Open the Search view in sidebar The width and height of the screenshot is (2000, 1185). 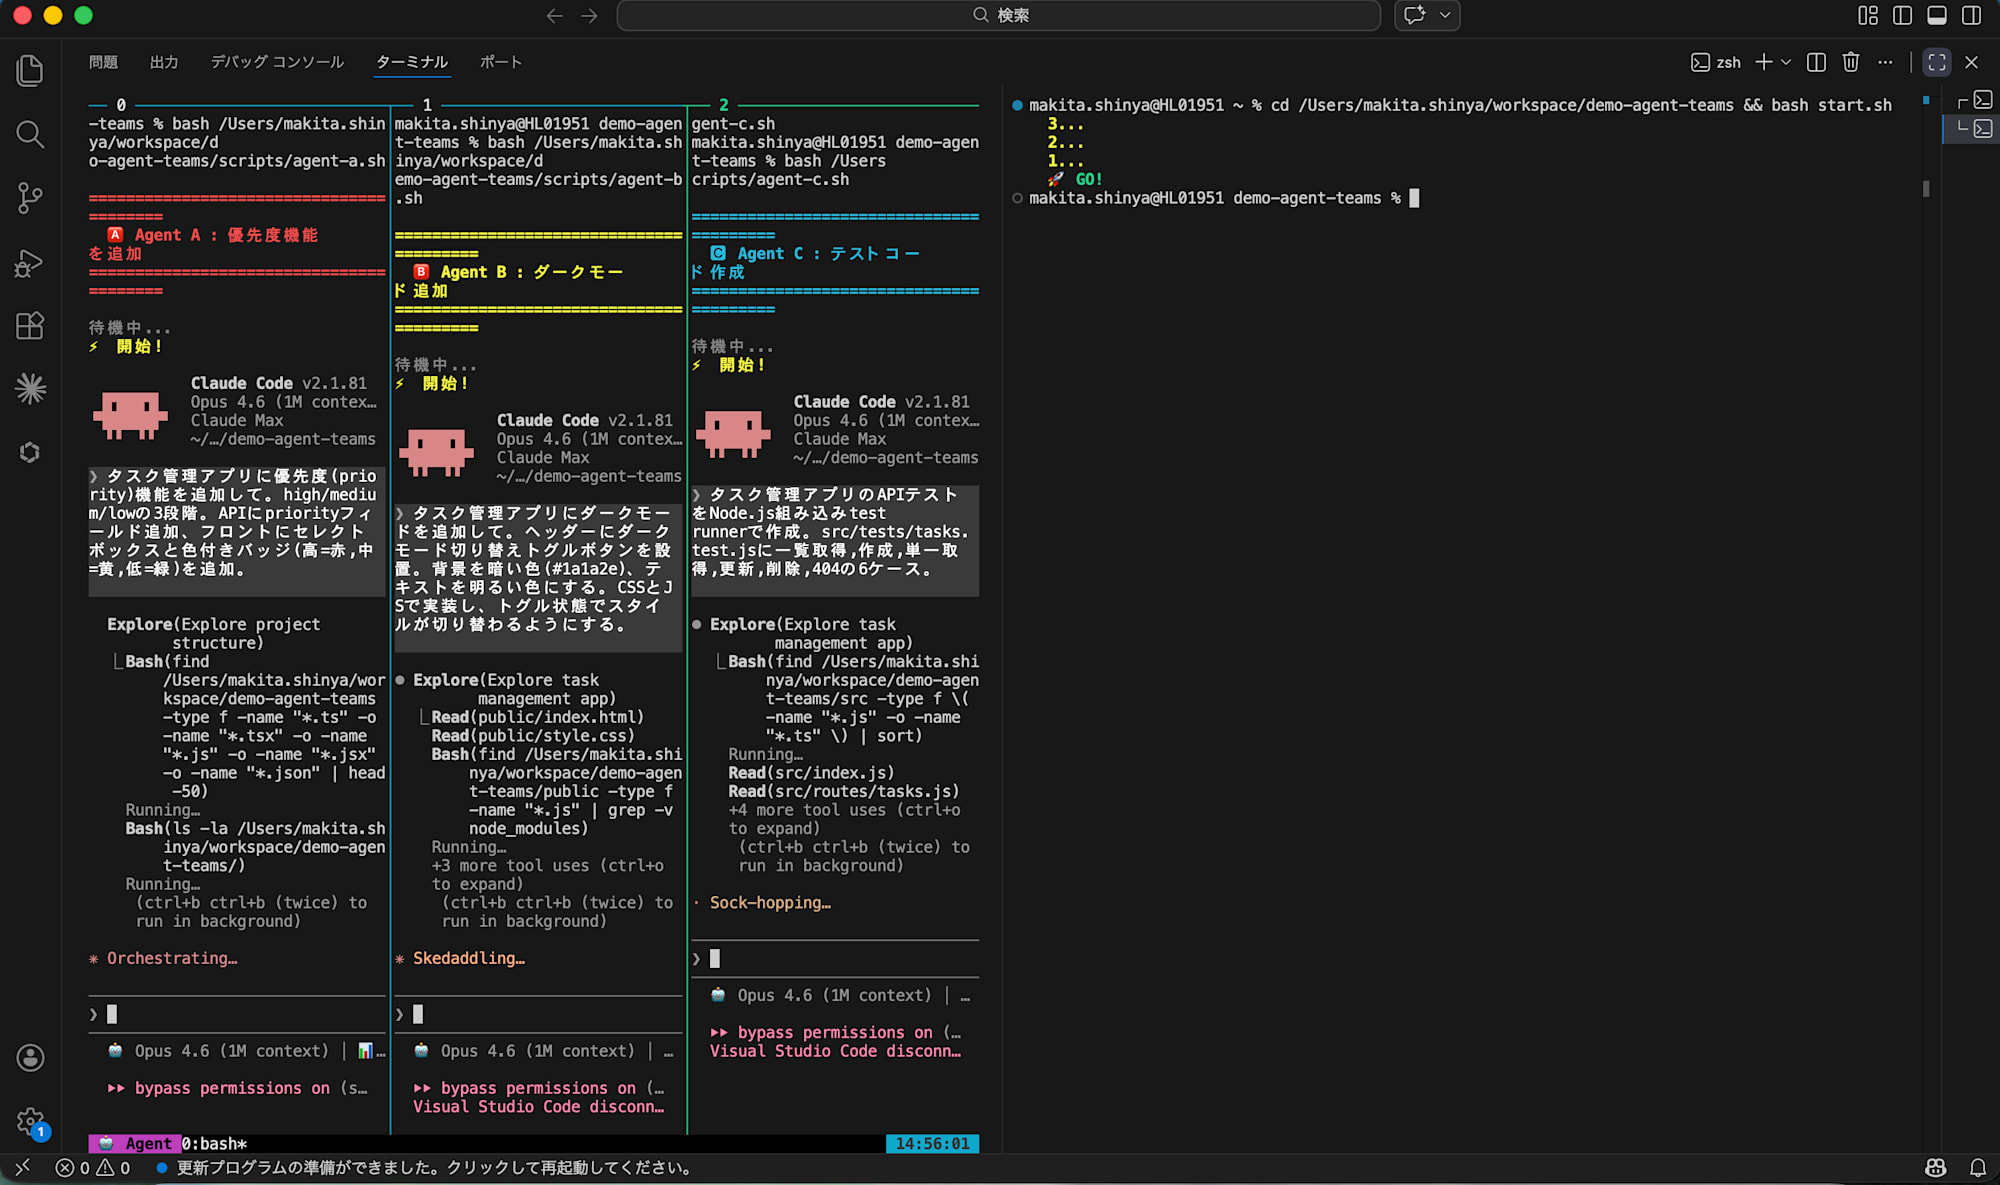click(x=30, y=134)
